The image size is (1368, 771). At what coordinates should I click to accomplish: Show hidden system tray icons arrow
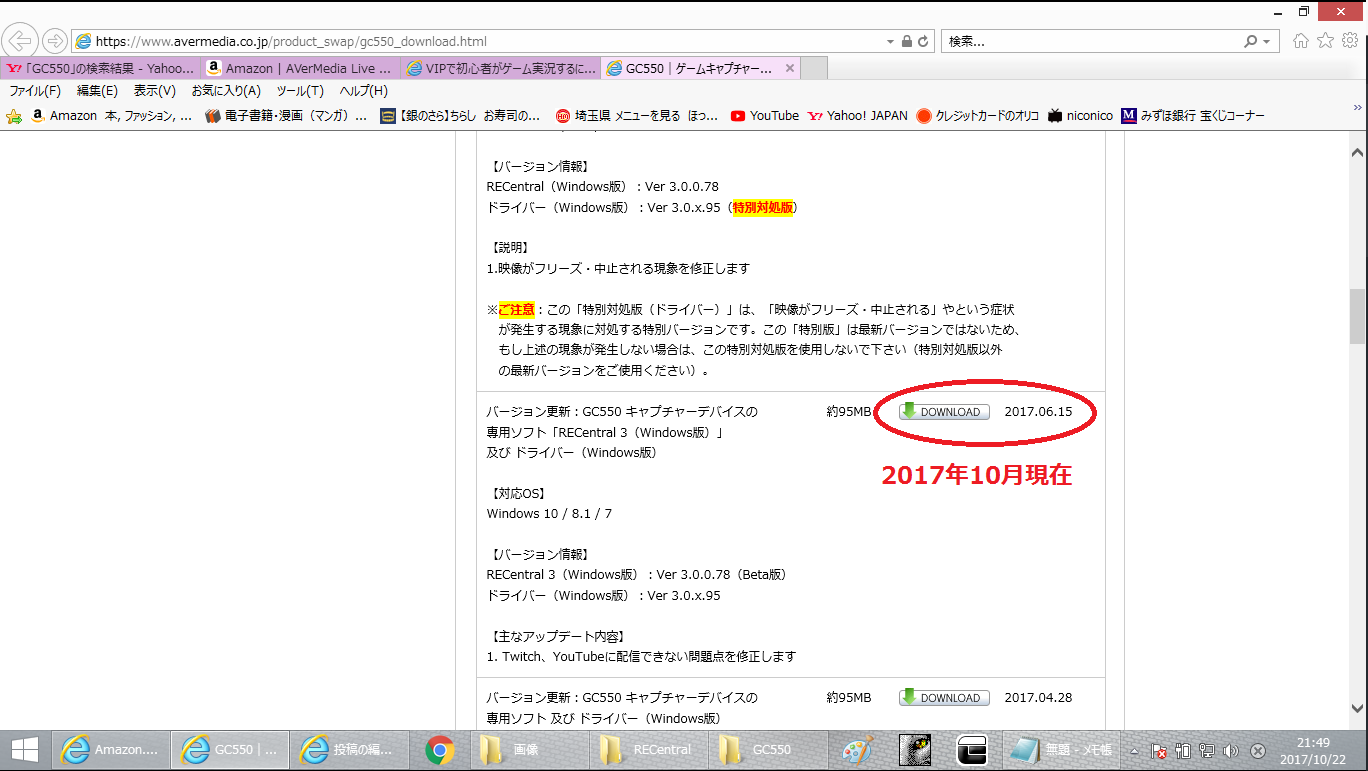1134,750
